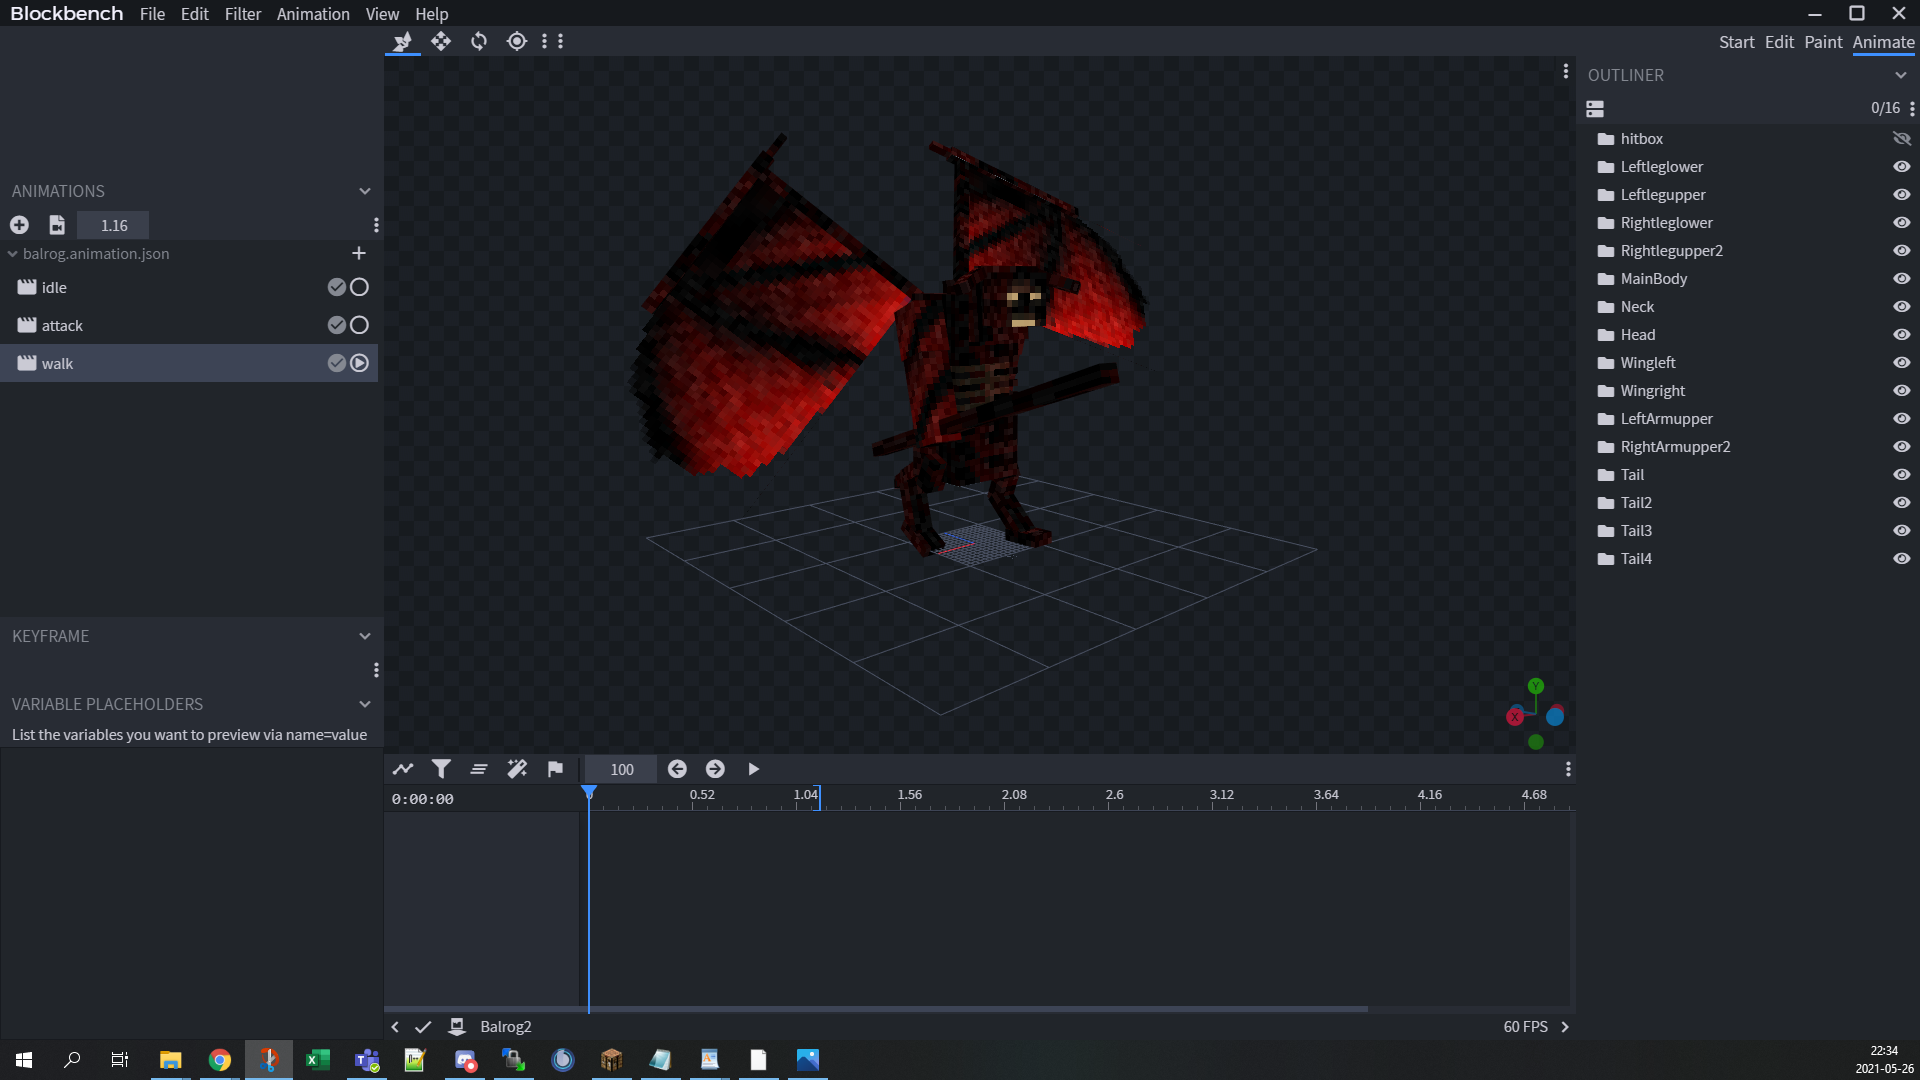Hide the Tail4 group
This screenshot has height=1080, width=1920.
tap(1902, 559)
